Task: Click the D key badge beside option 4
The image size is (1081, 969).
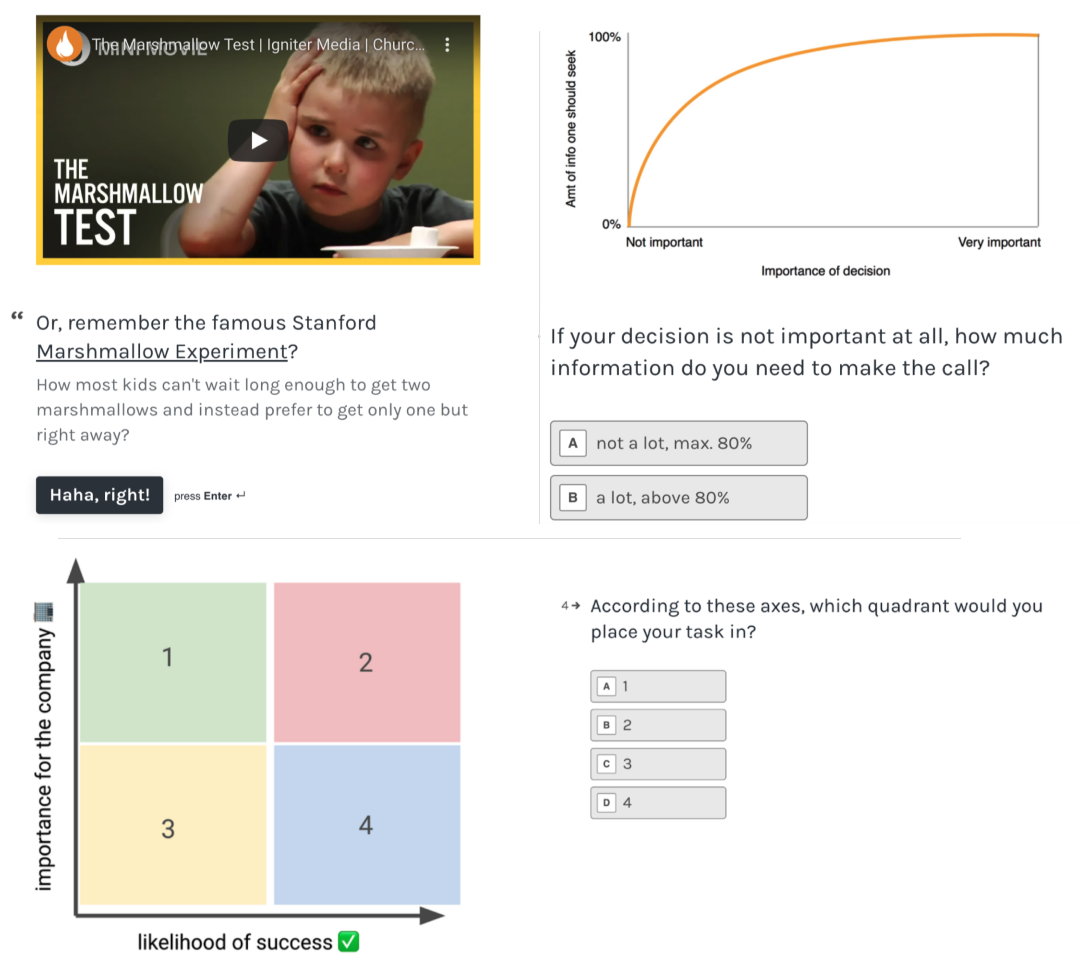Action: click(606, 802)
